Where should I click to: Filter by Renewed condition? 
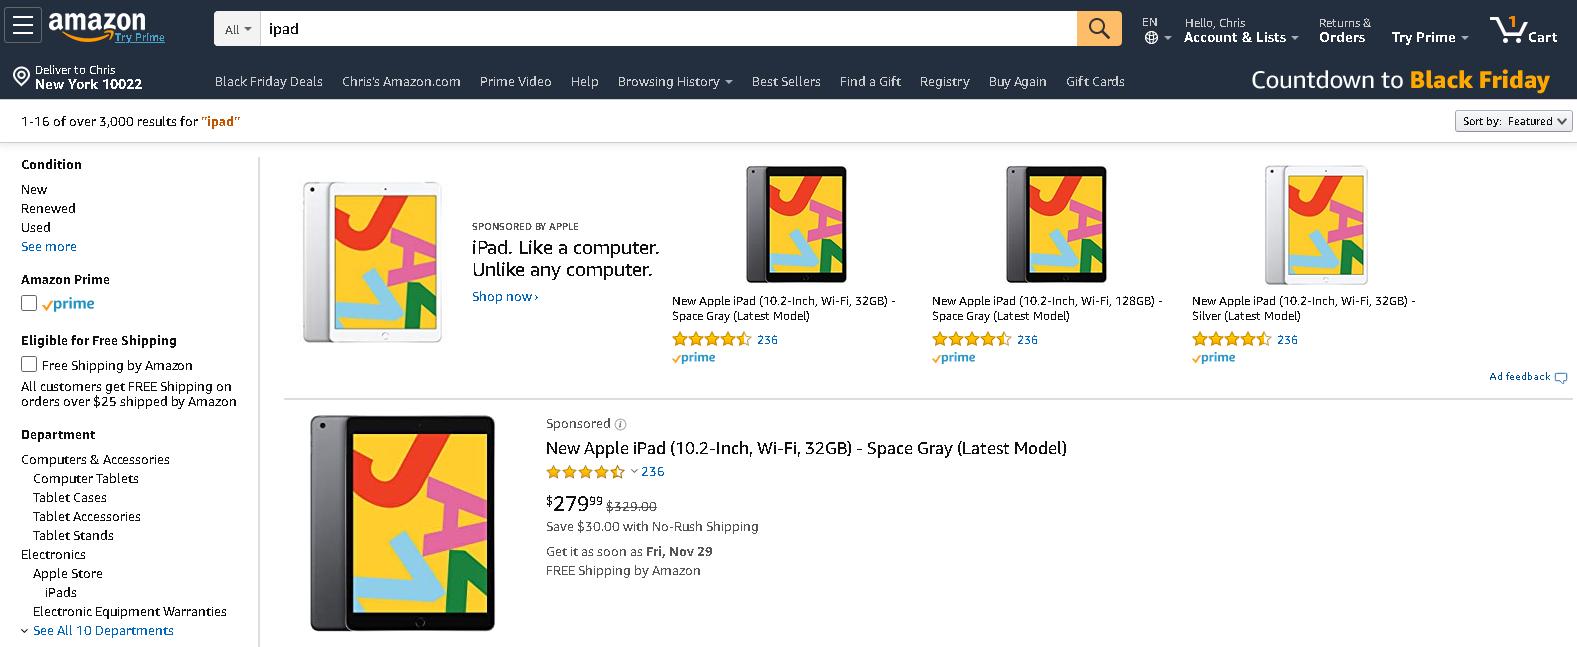point(48,209)
